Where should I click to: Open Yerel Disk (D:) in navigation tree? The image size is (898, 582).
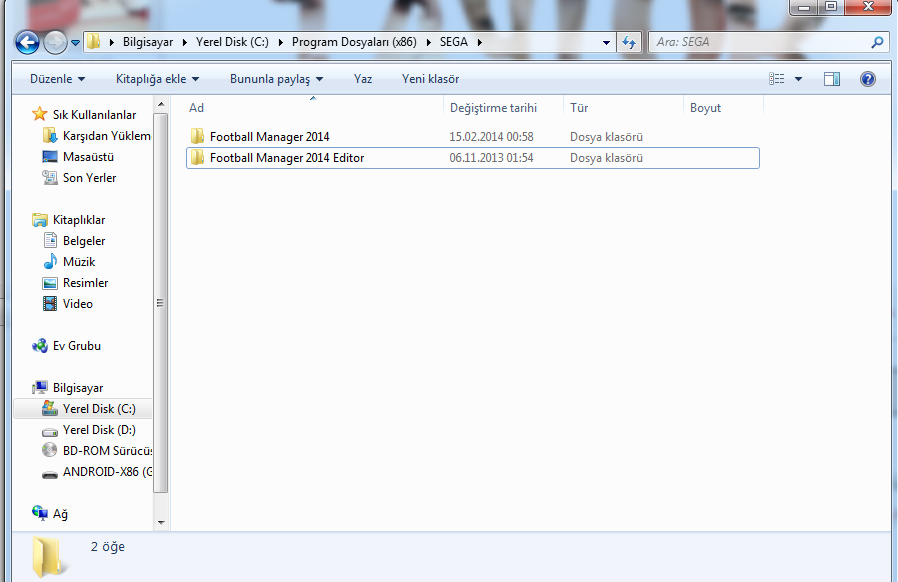point(99,430)
